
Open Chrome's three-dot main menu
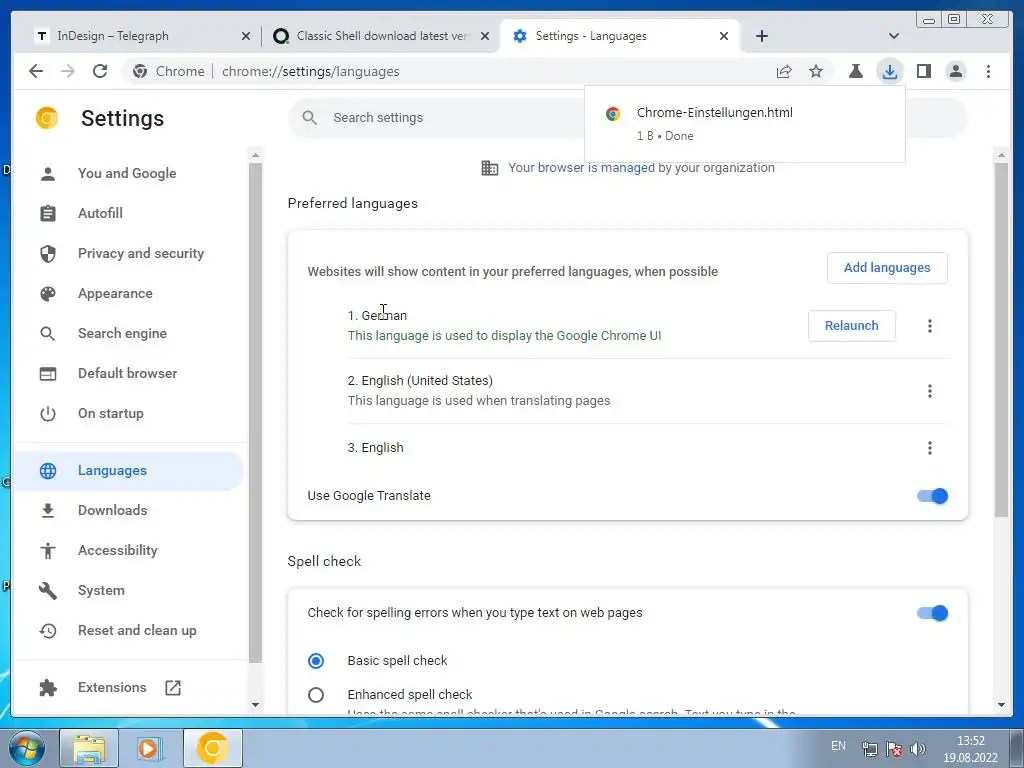coord(988,71)
